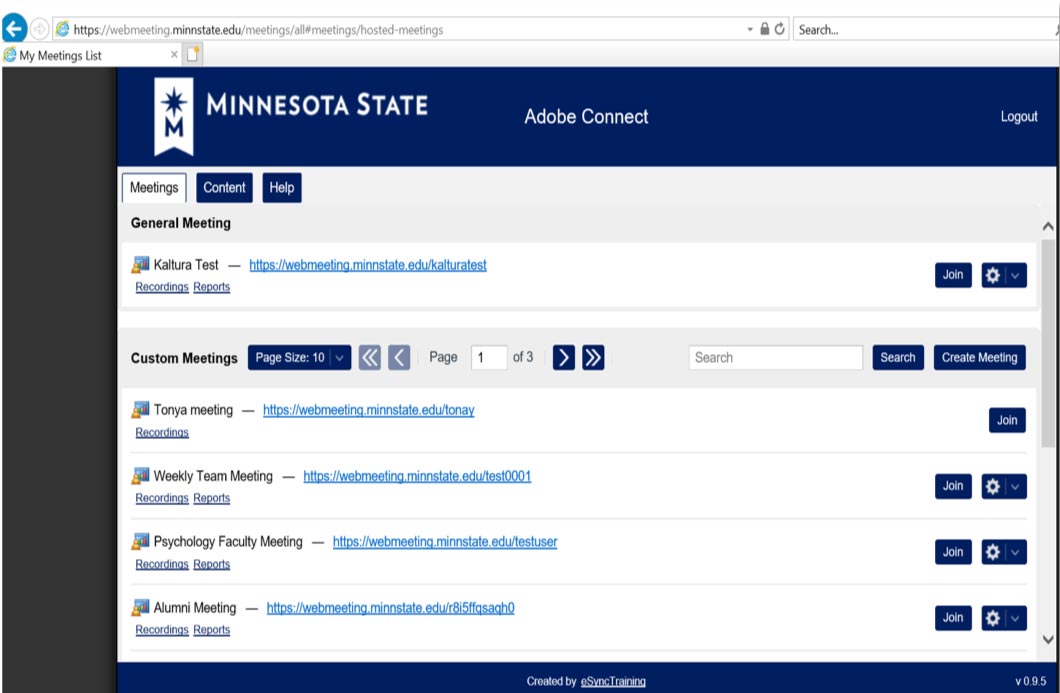Open the test0001 meeting URL link
Viewport: 1060px width, 693px height.
[417, 476]
